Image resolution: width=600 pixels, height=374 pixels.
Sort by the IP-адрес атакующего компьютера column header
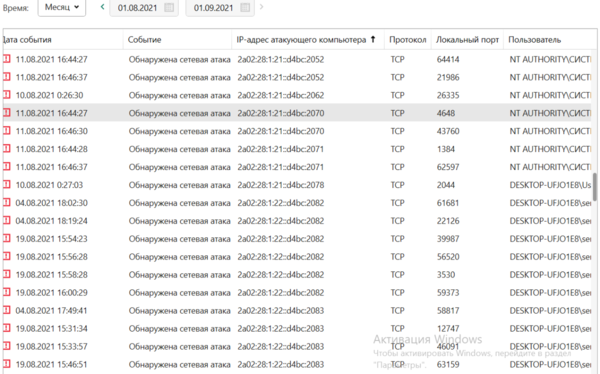click(301, 40)
